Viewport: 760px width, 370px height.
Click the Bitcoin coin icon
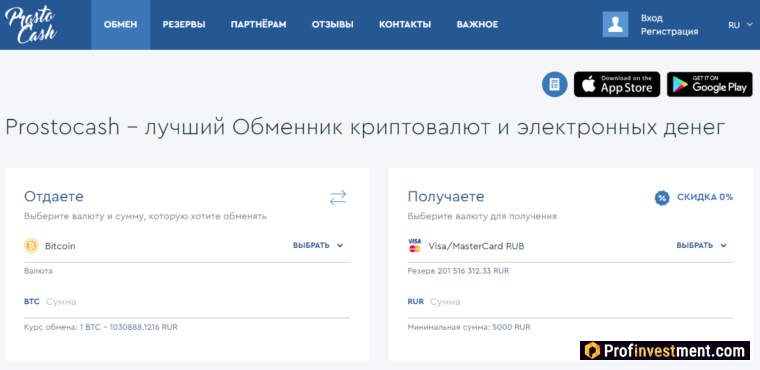(31, 246)
